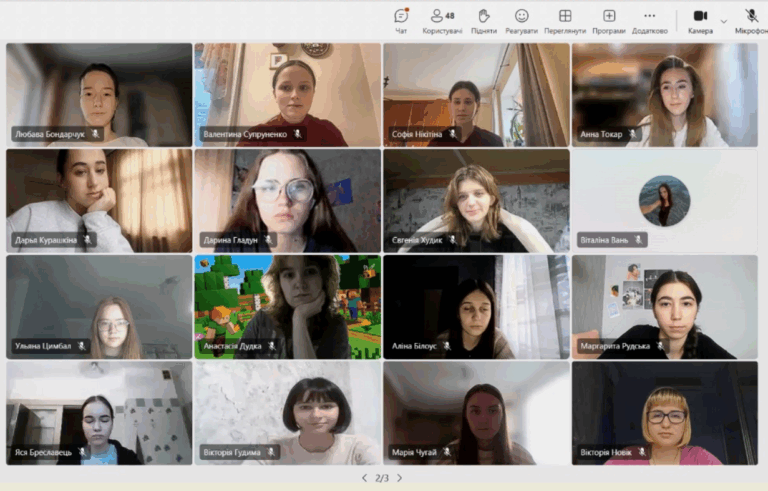Go to the previous page of participants
768x491 pixels.
pos(364,478)
